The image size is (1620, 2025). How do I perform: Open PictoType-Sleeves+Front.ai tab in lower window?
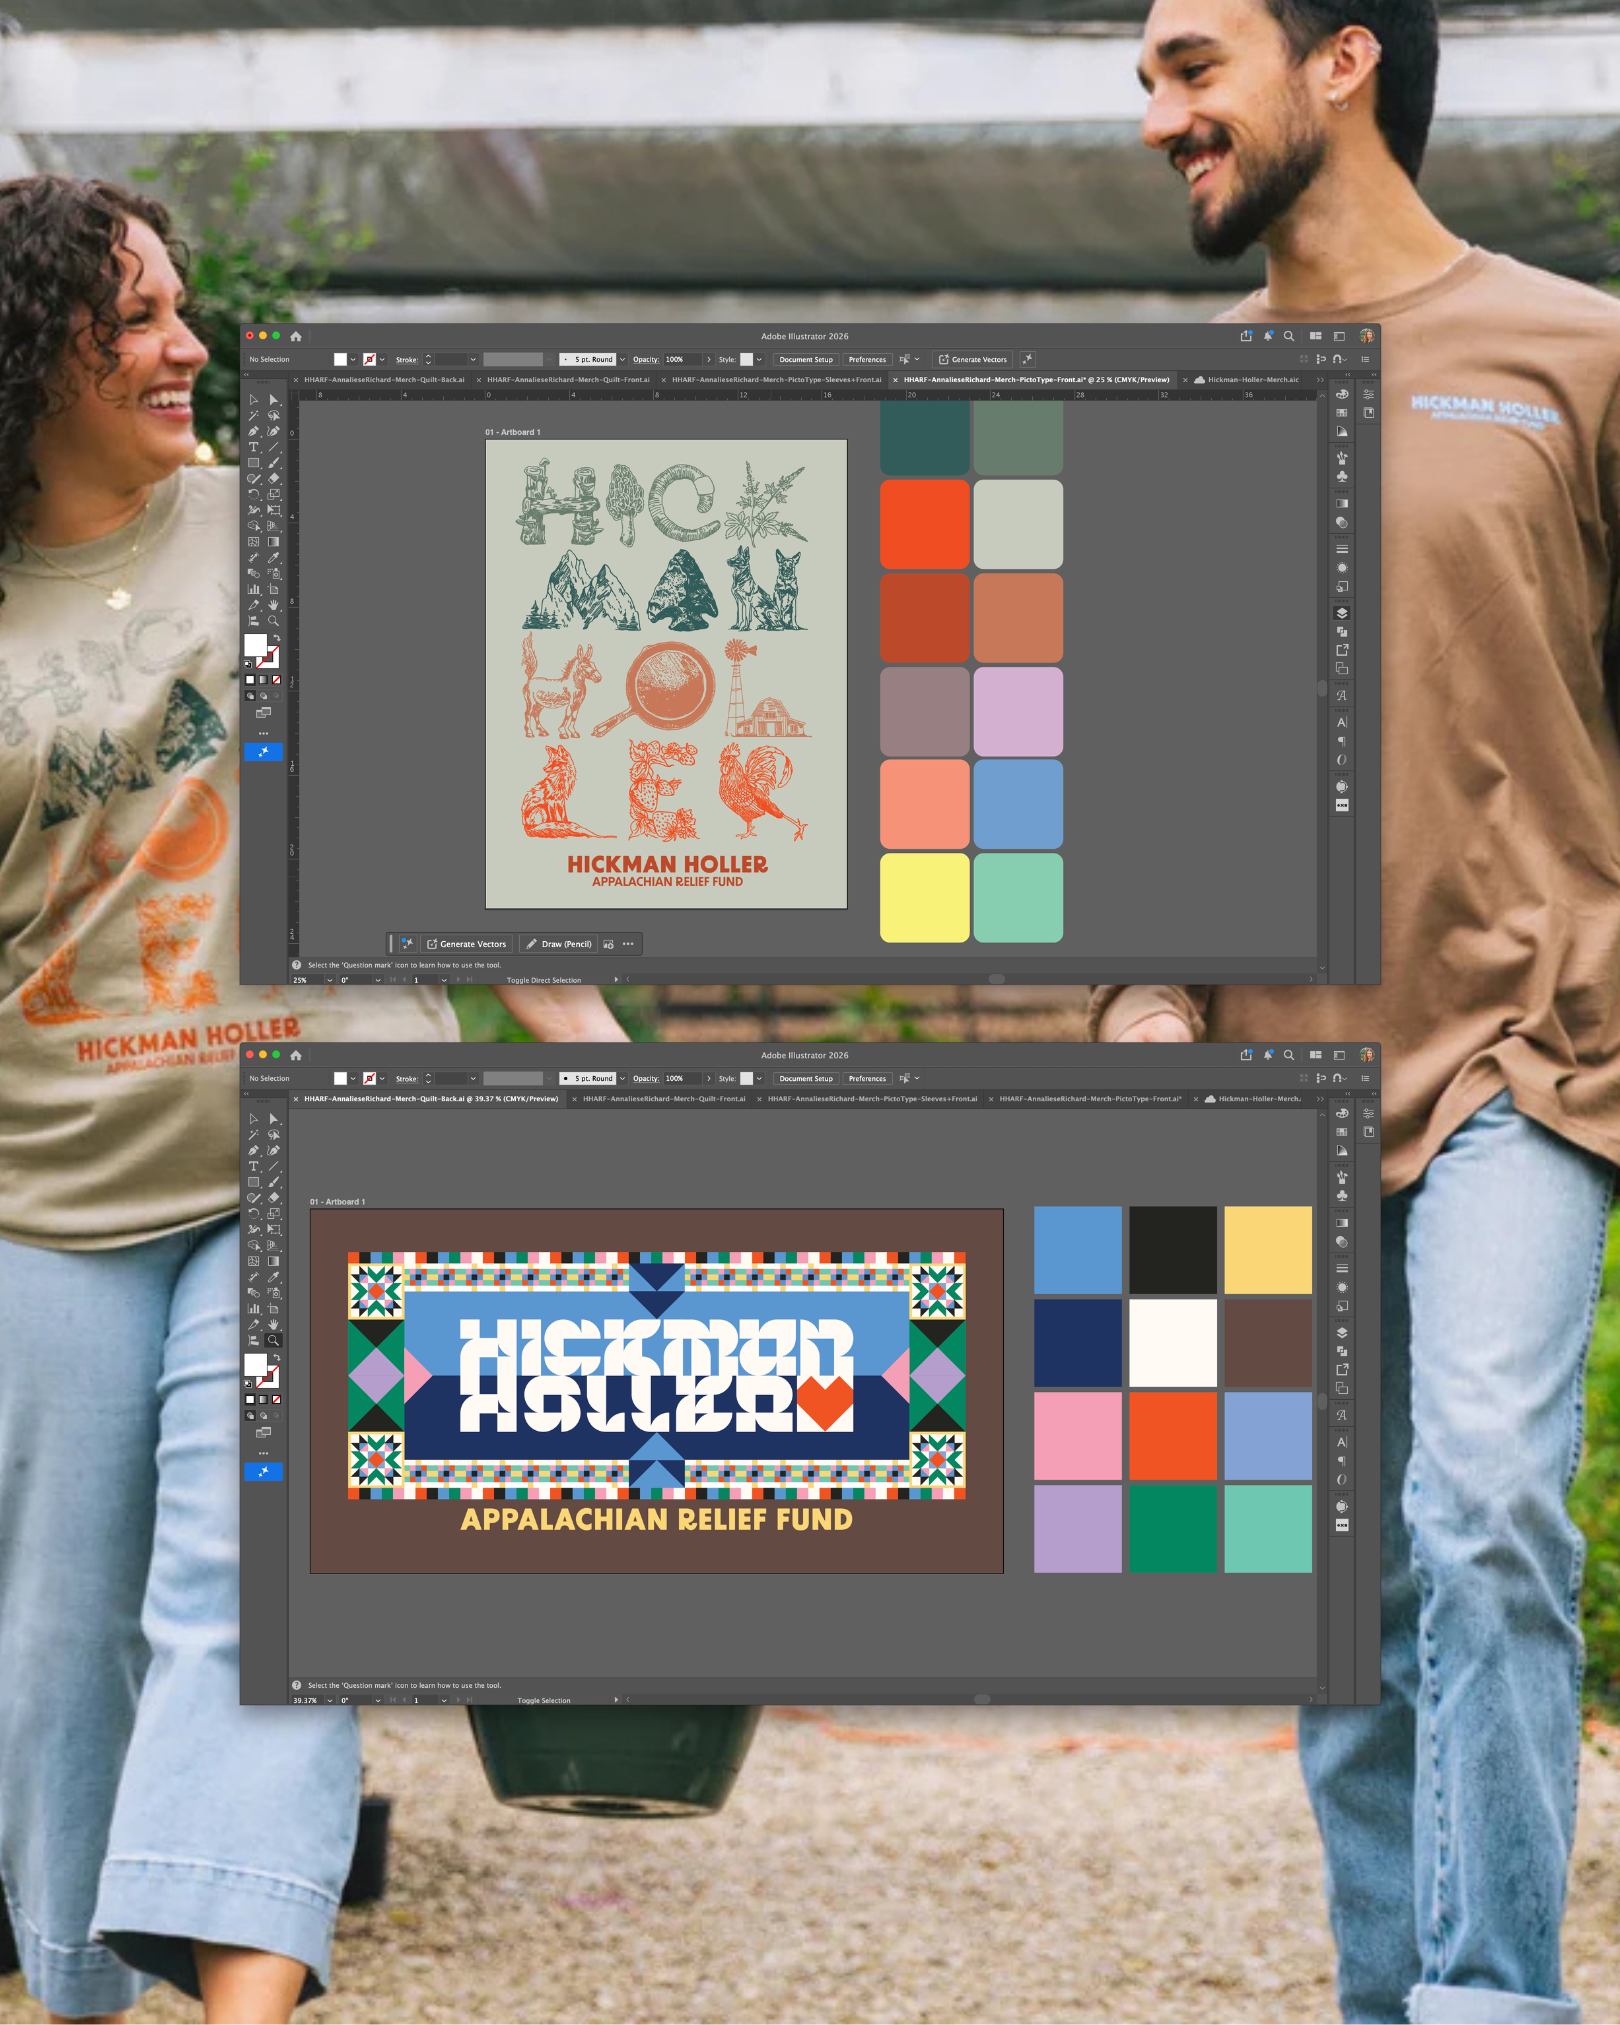click(872, 1099)
